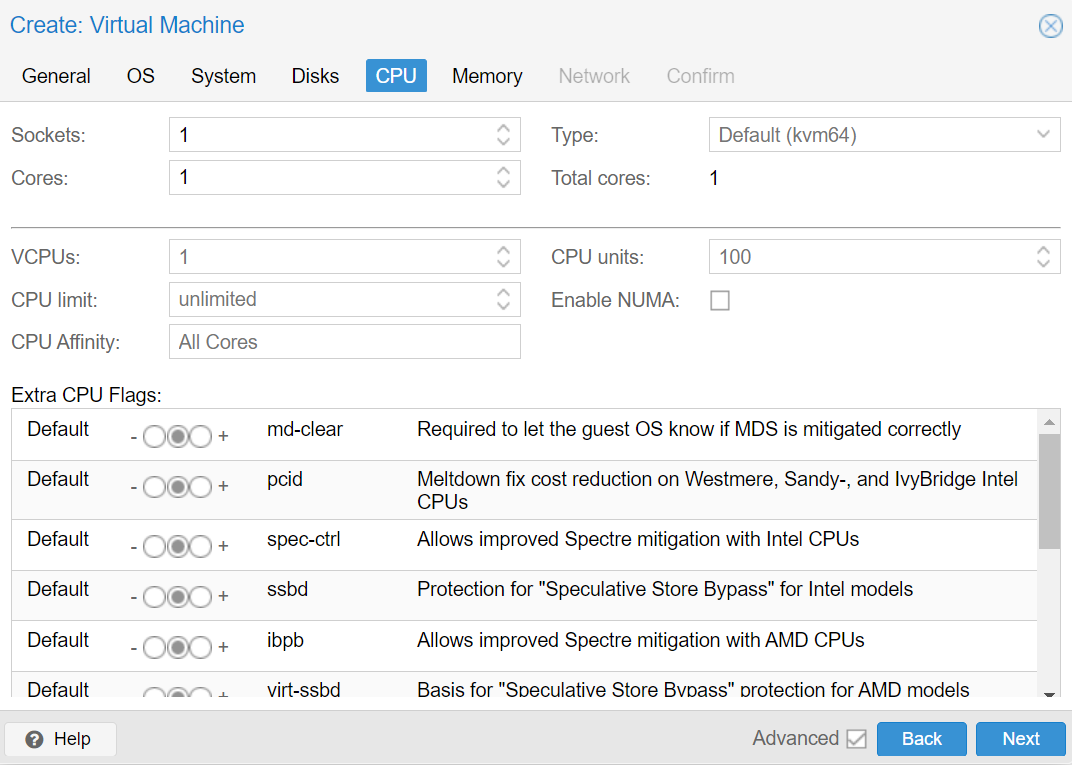Turn off the spec-ctrl flag
Image resolution: width=1072 pixels, height=765 pixels.
(155, 546)
